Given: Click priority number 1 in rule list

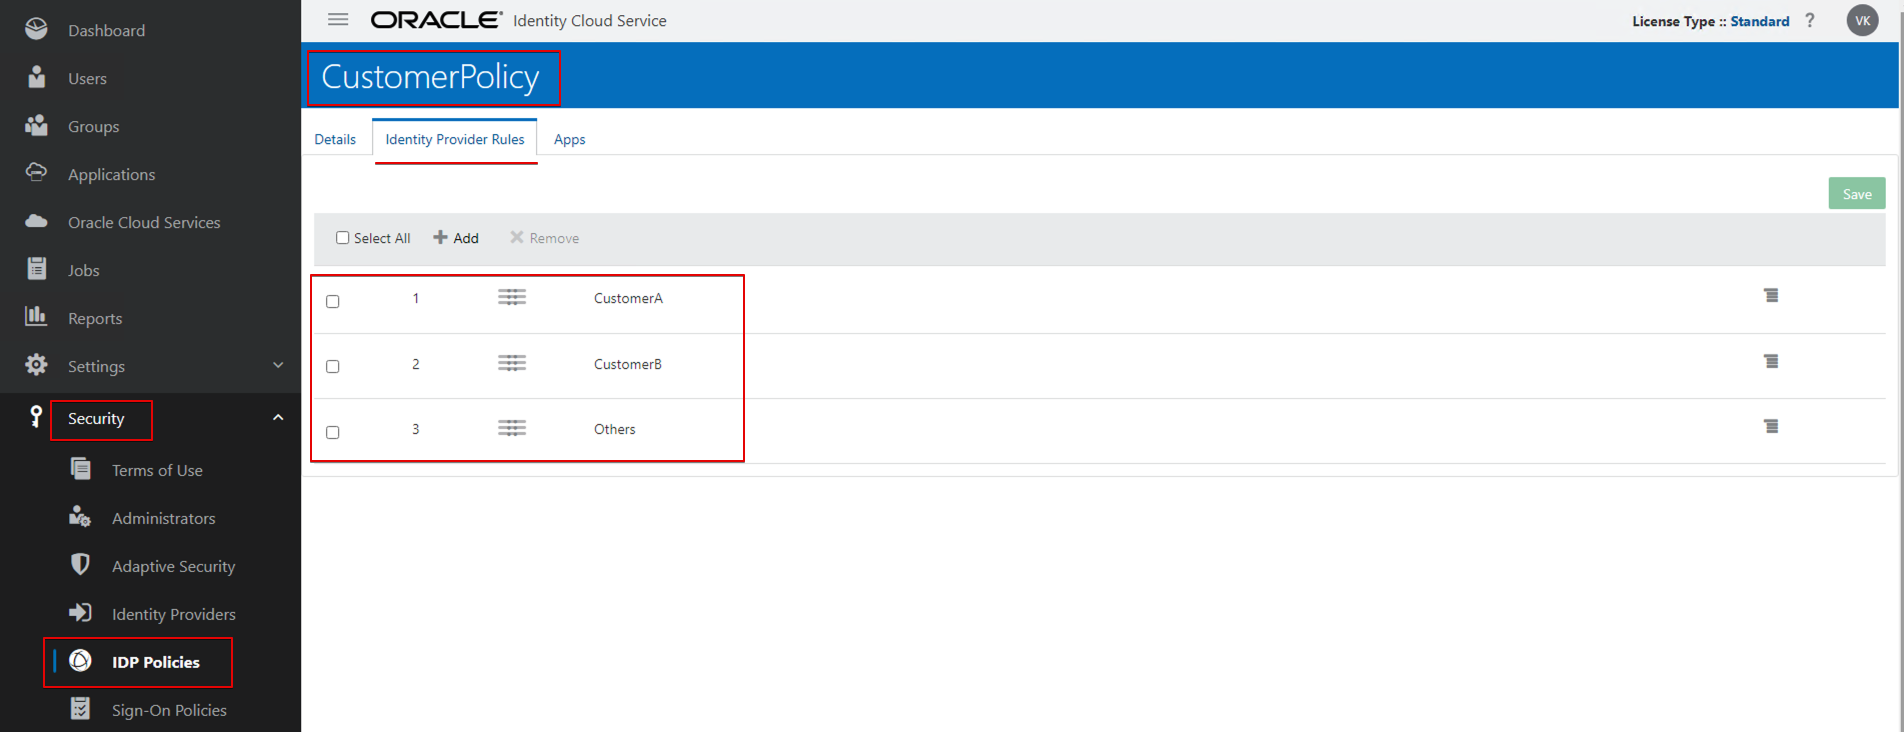Looking at the screenshot, I should (416, 298).
